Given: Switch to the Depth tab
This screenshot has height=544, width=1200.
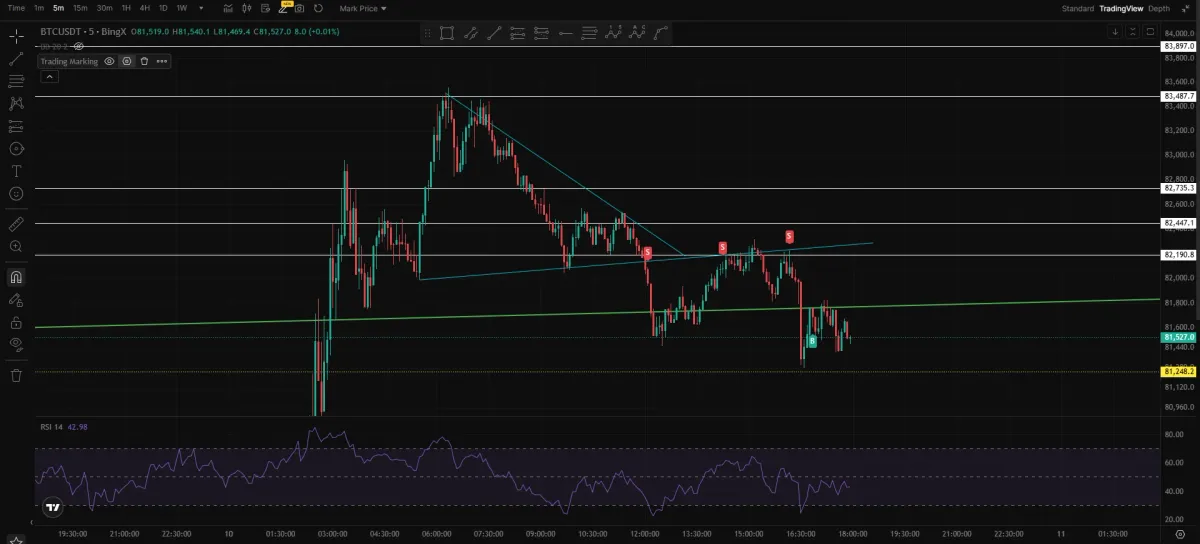Looking at the screenshot, I should point(1158,8).
